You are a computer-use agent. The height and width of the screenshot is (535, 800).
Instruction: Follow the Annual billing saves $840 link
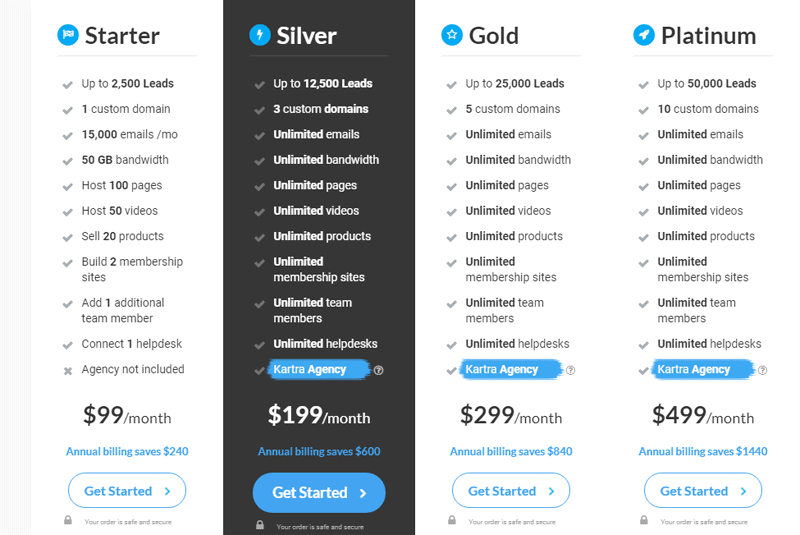click(x=511, y=451)
